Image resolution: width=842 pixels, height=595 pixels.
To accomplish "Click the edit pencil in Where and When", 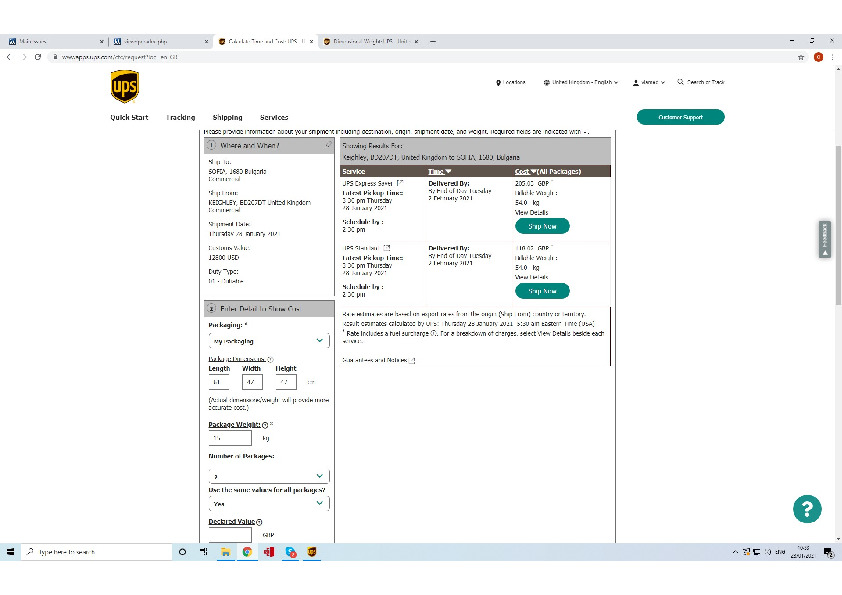I will pyautogui.click(x=328, y=145).
